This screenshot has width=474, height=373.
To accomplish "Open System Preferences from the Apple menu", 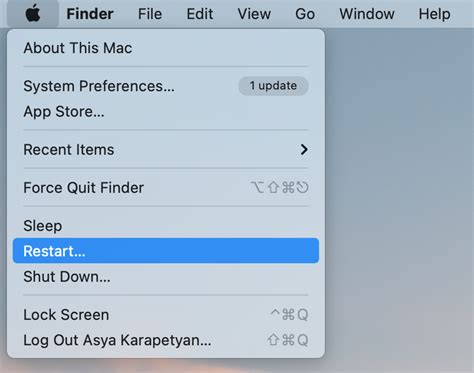I will (166, 86).
